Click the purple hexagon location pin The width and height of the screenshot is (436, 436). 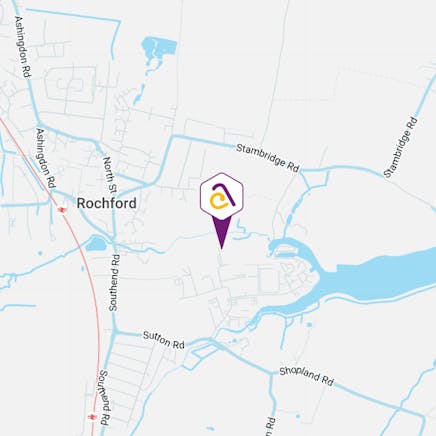click(222, 197)
